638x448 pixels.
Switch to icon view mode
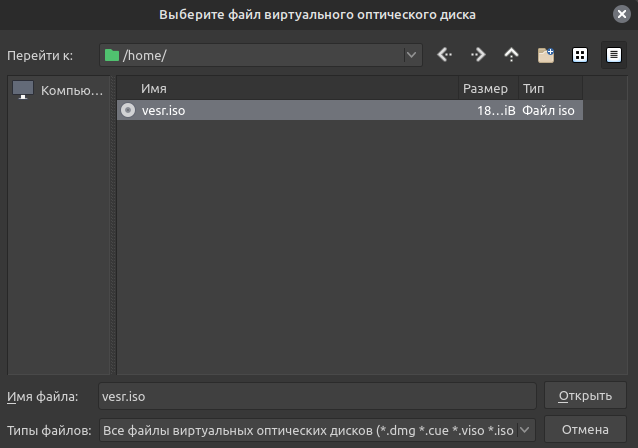tap(579, 55)
